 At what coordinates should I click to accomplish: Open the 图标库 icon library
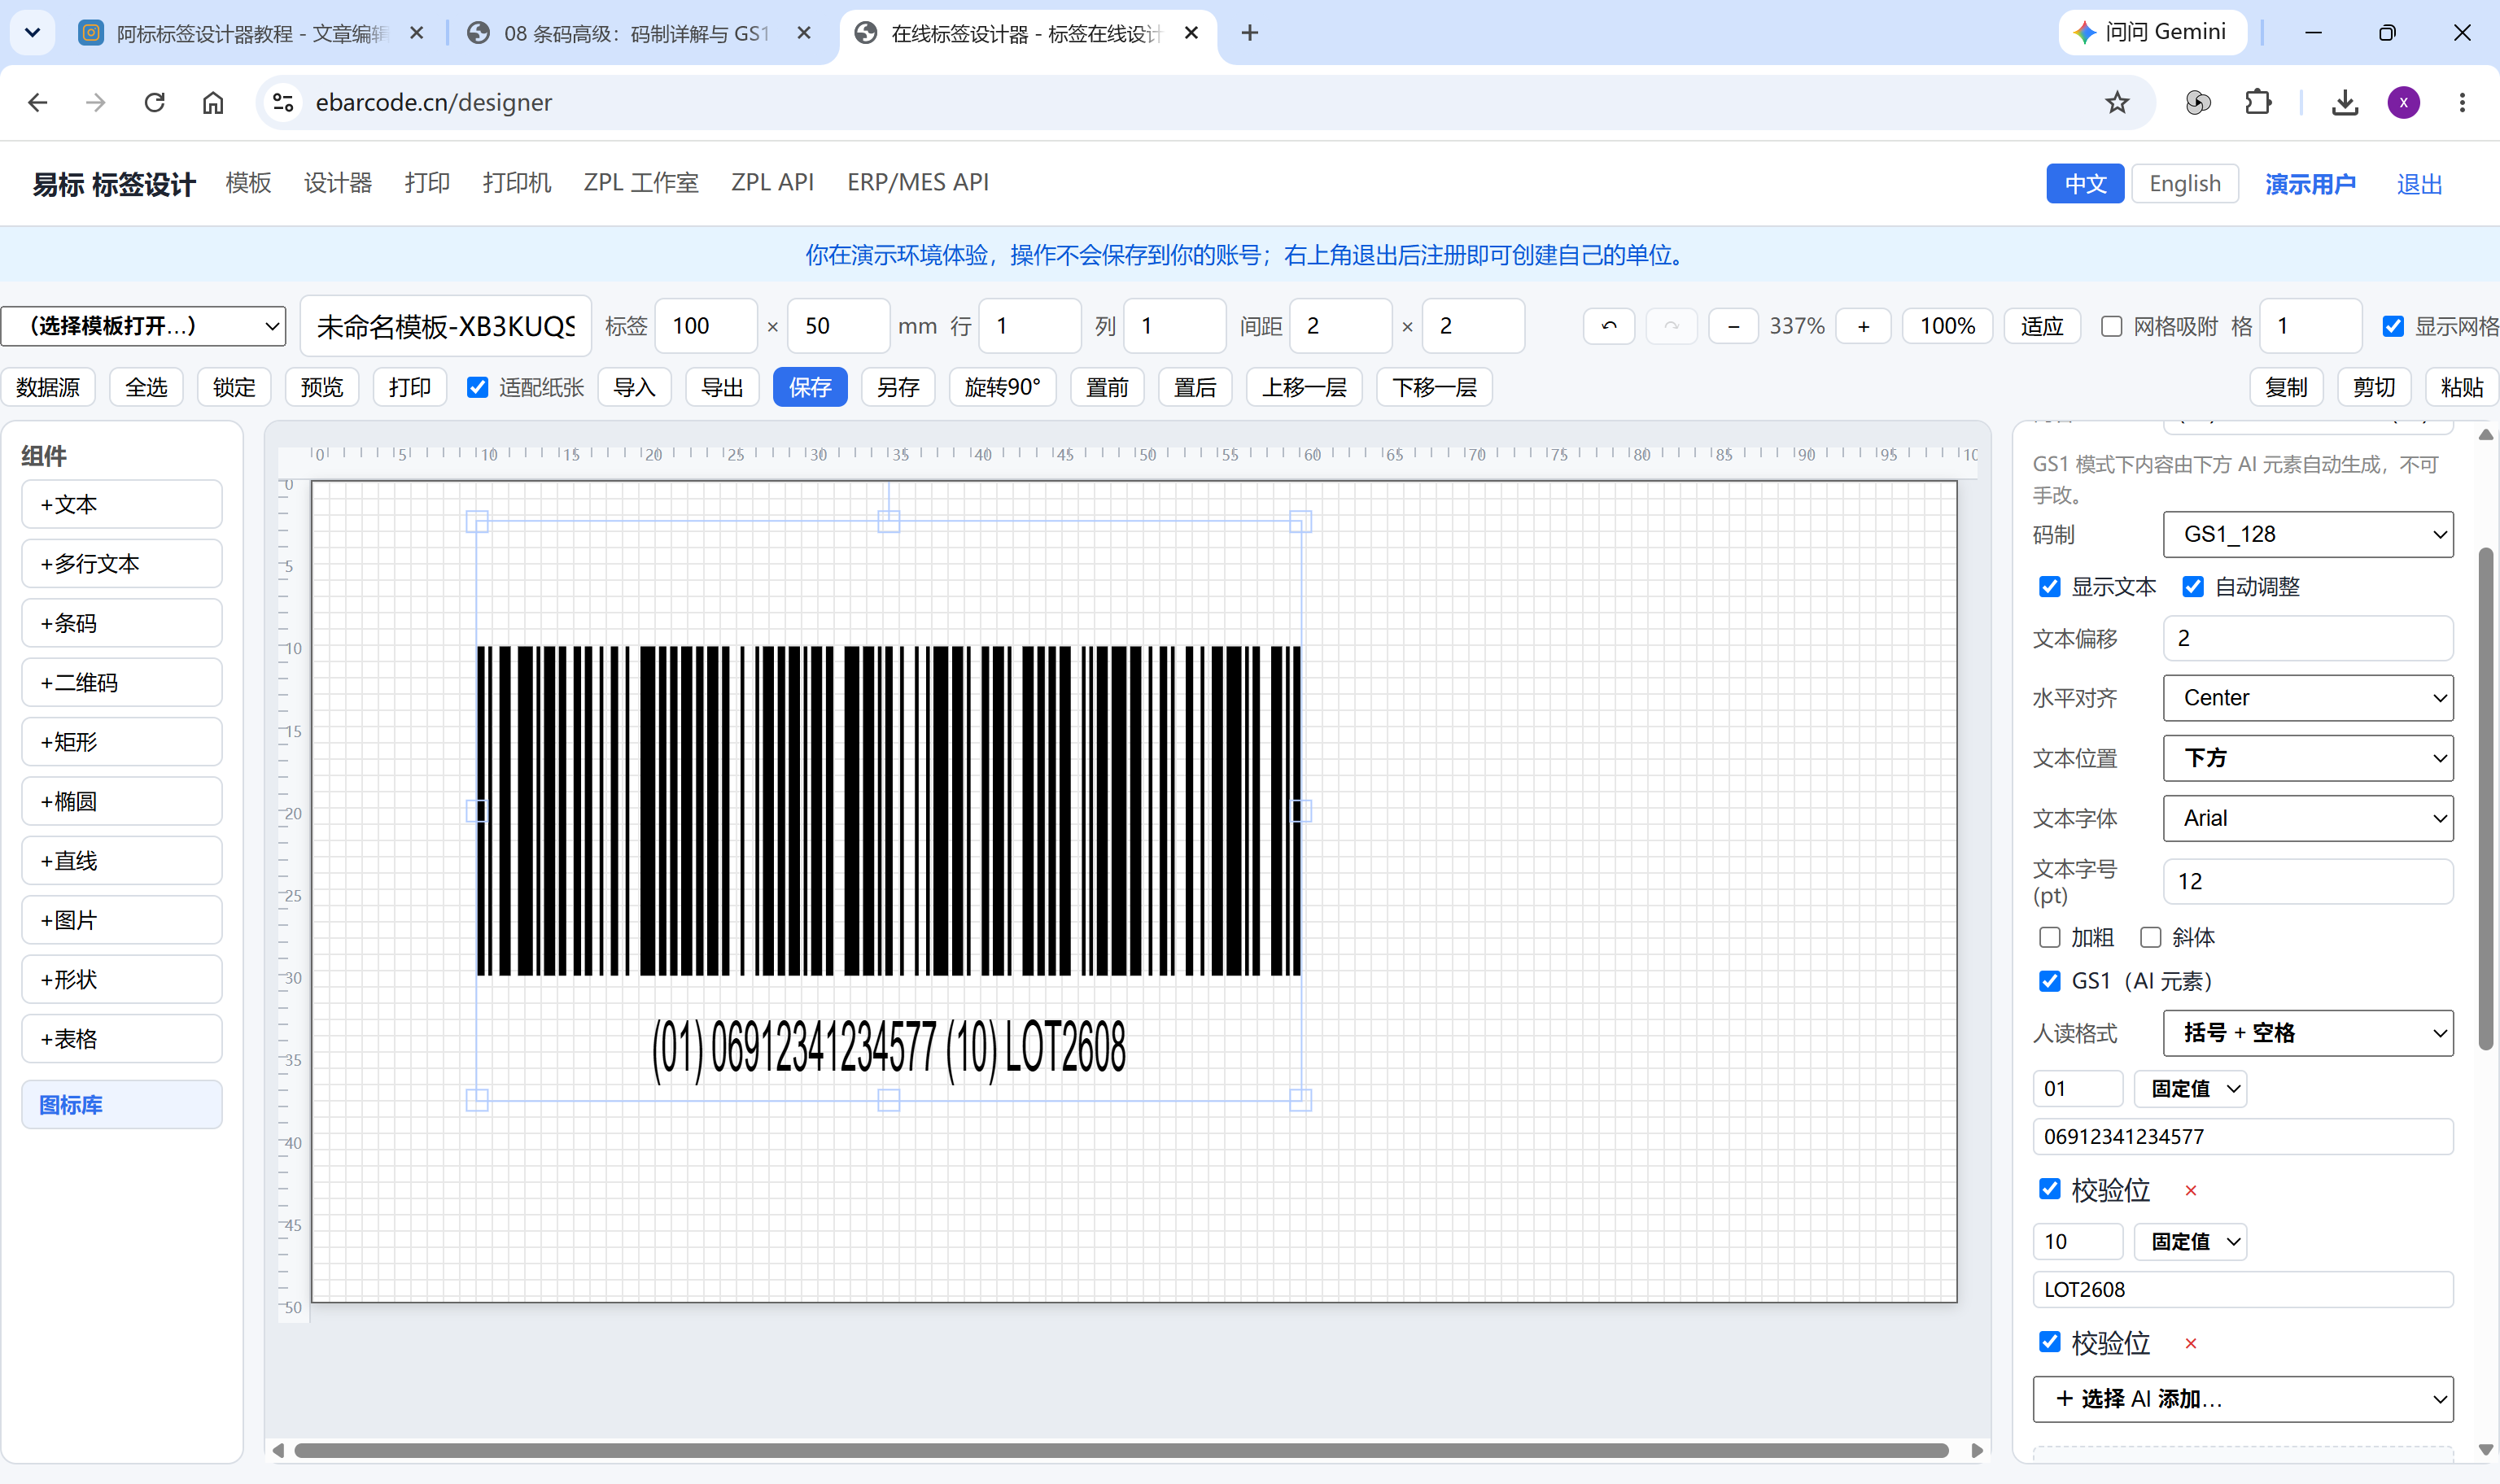(x=121, y=1105)
